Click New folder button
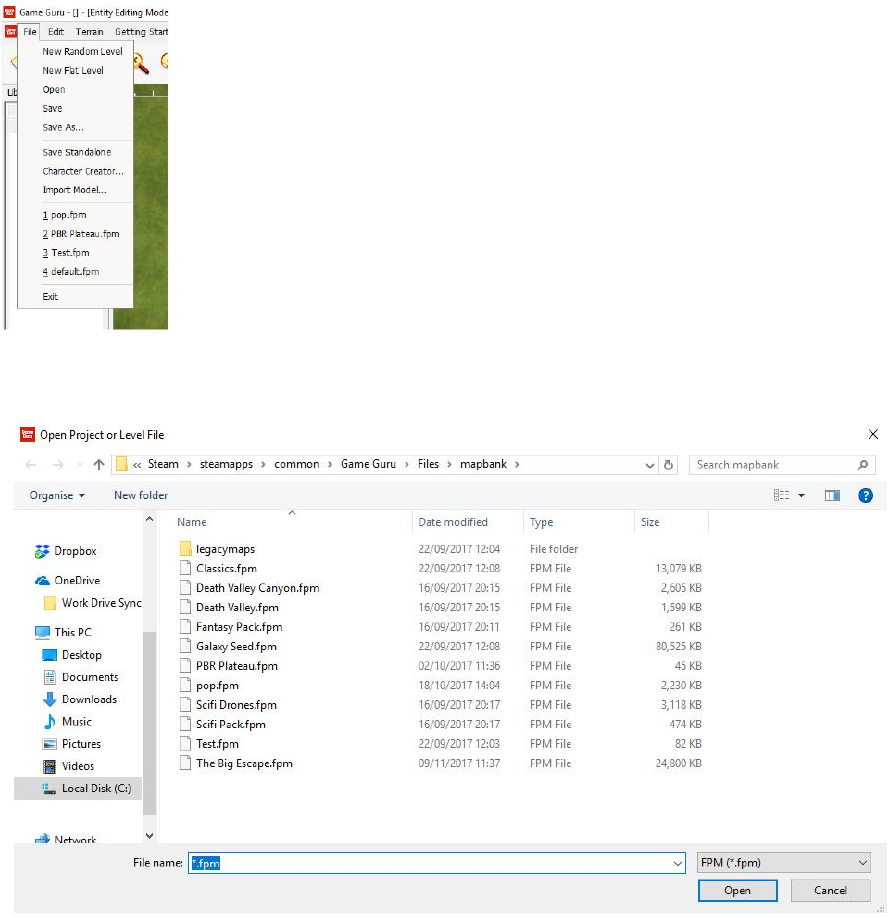Image resolution: width=896 pixels, height=918 pixels. pyautogui.click(x=141, y=495)
